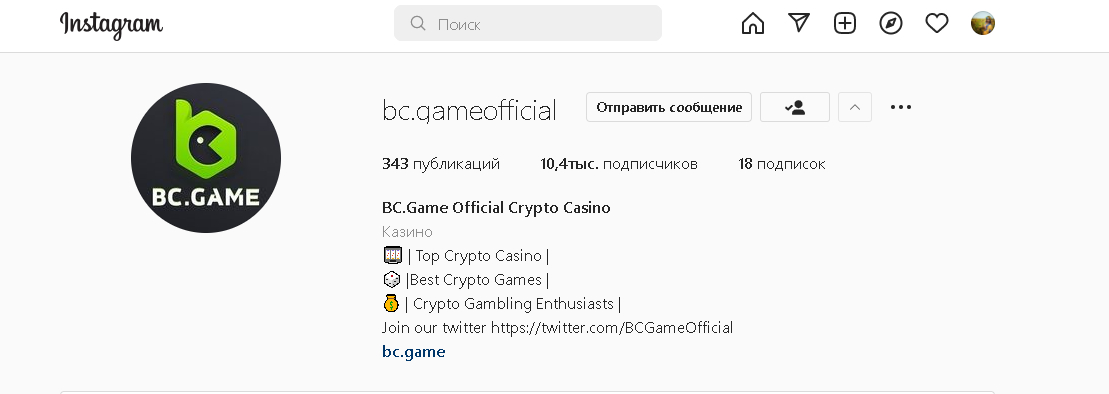This screenshot has height=394, width=1109.
Task: Collapse suggested accounts chevron button
Action: [854, 108]
